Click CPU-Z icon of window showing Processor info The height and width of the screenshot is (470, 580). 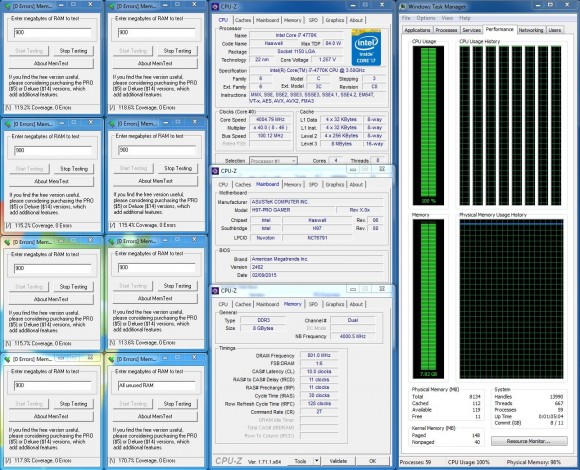click(x=215, y=7)
